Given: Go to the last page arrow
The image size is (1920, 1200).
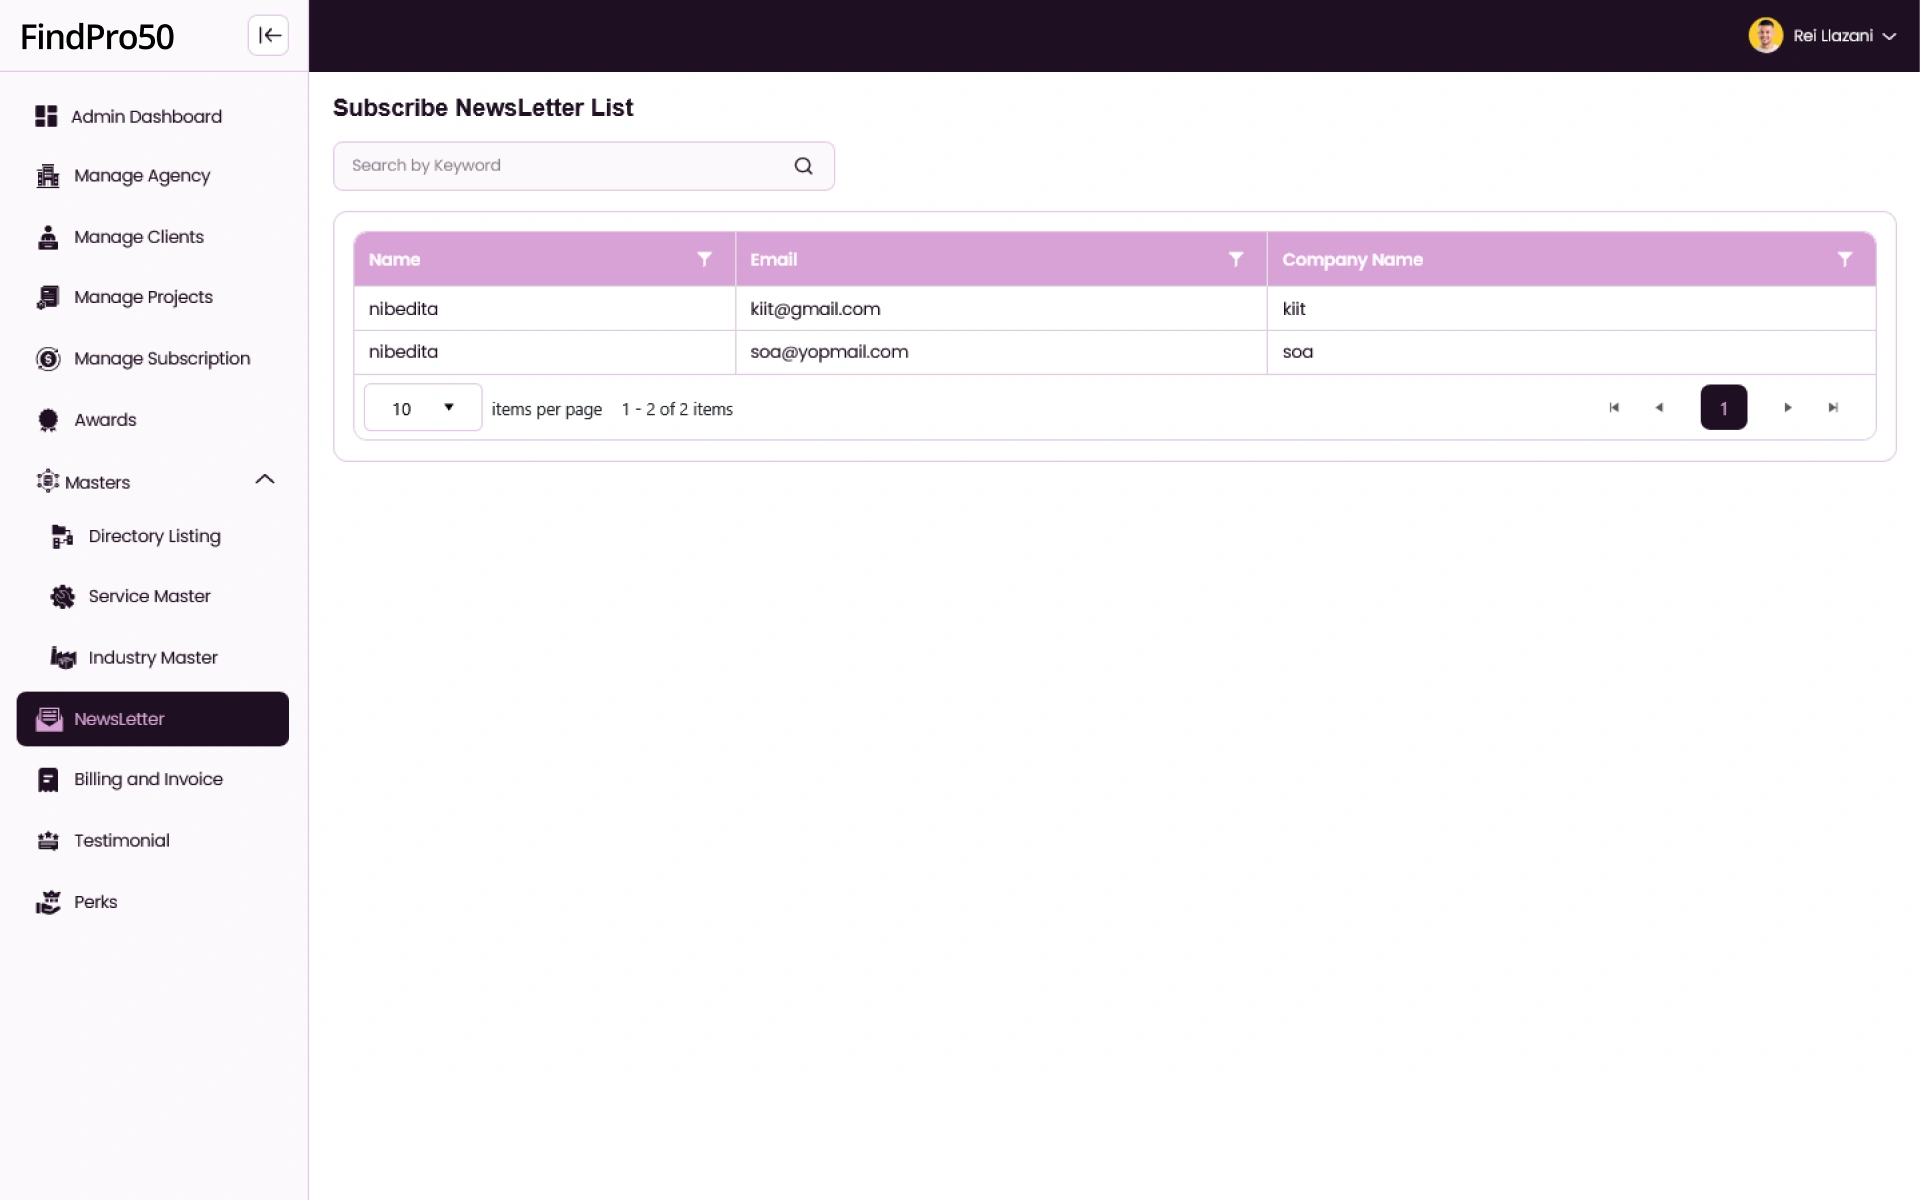Looking at the screenshot, I should click(1833, 408).
